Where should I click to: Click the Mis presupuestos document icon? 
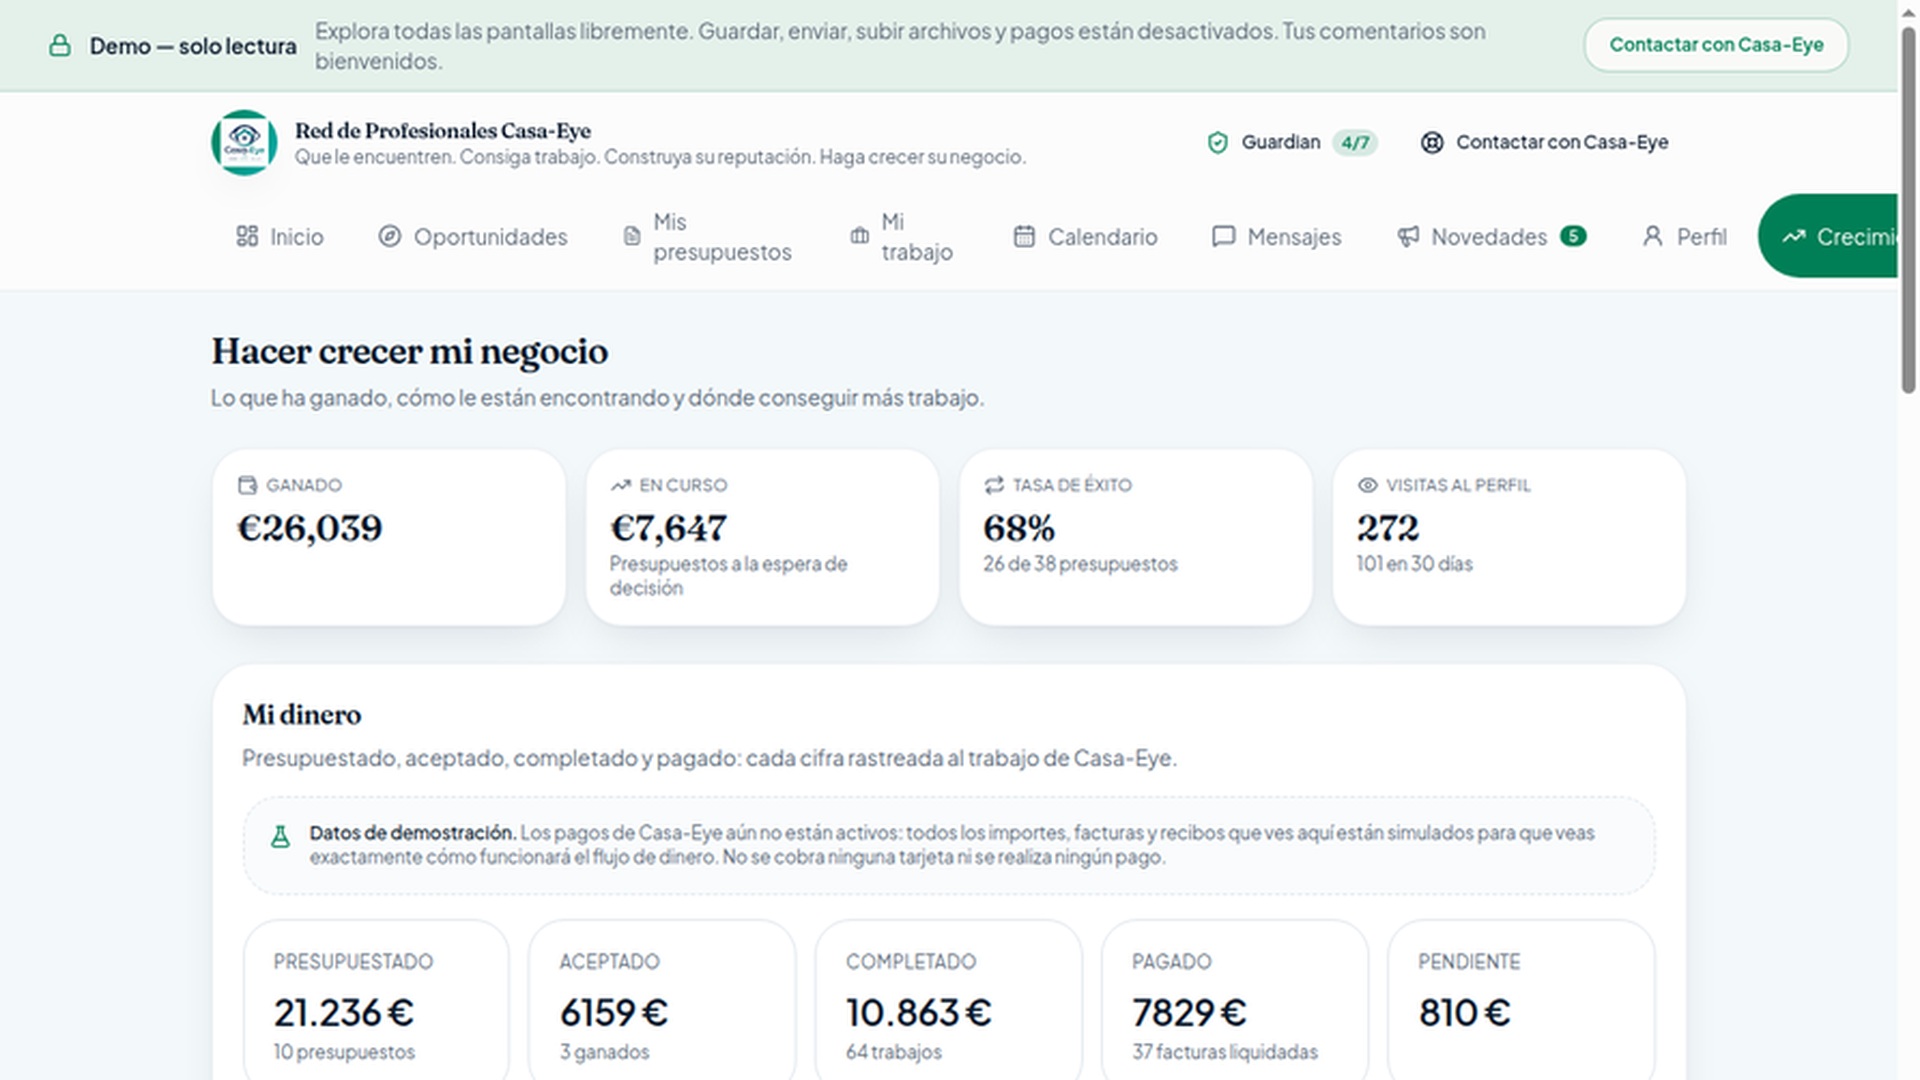click(632, 236)
